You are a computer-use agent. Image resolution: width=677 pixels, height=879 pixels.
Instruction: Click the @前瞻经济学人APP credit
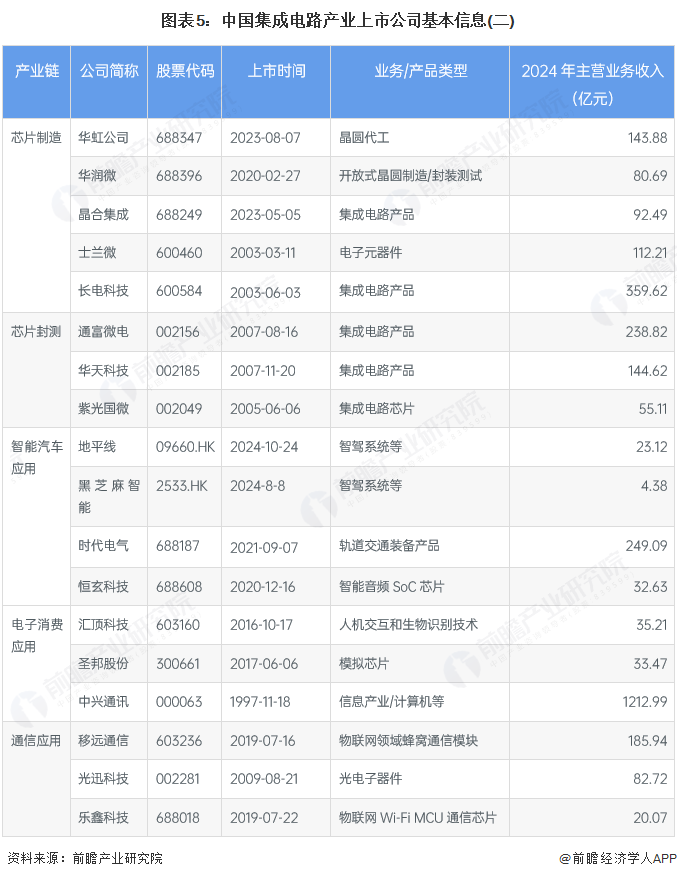point(618,858)
